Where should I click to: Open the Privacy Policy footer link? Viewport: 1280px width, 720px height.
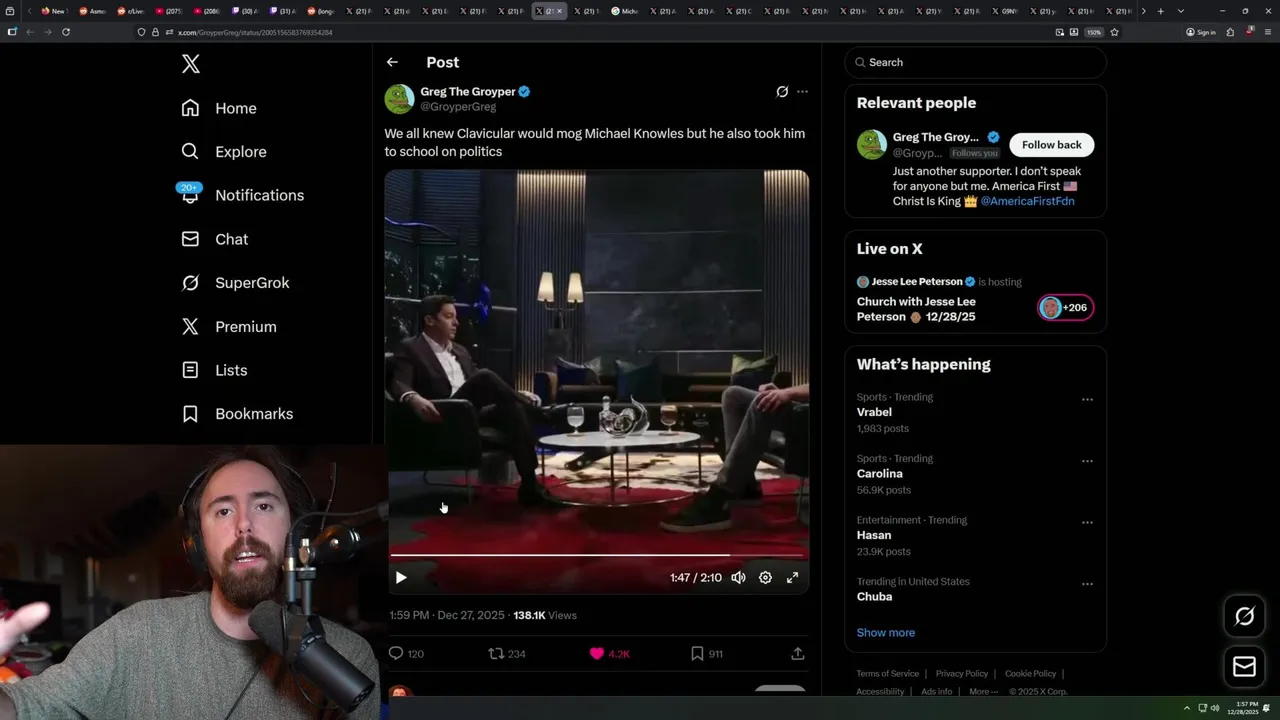(x=961, y=674)
